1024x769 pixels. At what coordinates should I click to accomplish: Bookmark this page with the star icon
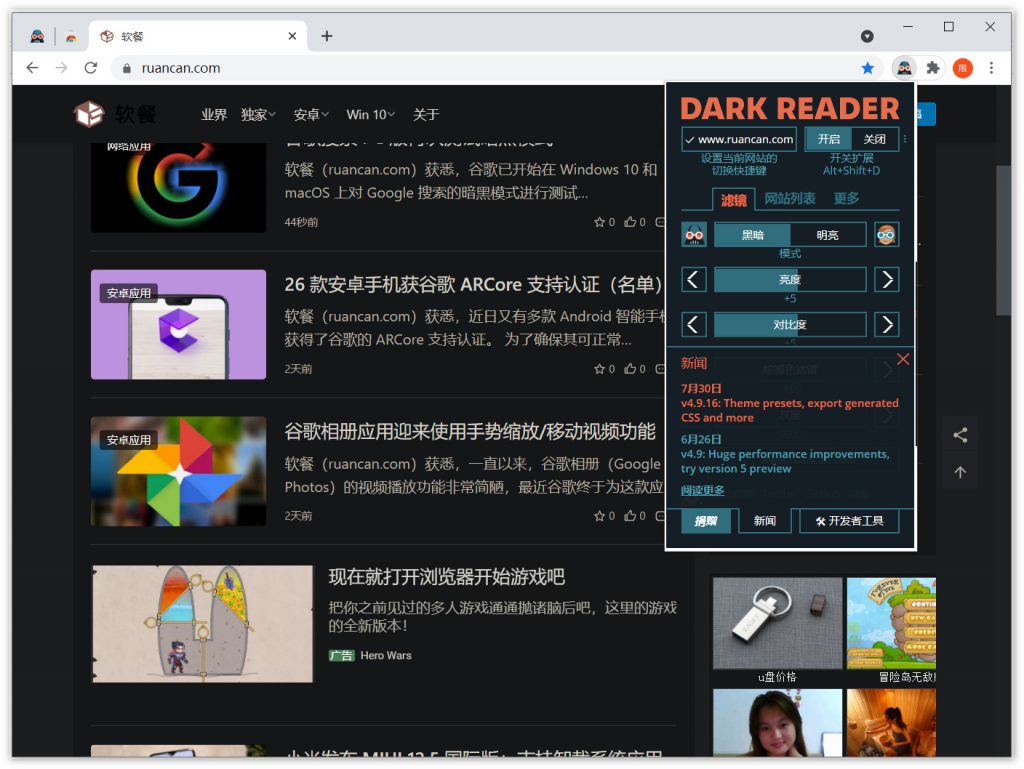click(x=868, y=68)
